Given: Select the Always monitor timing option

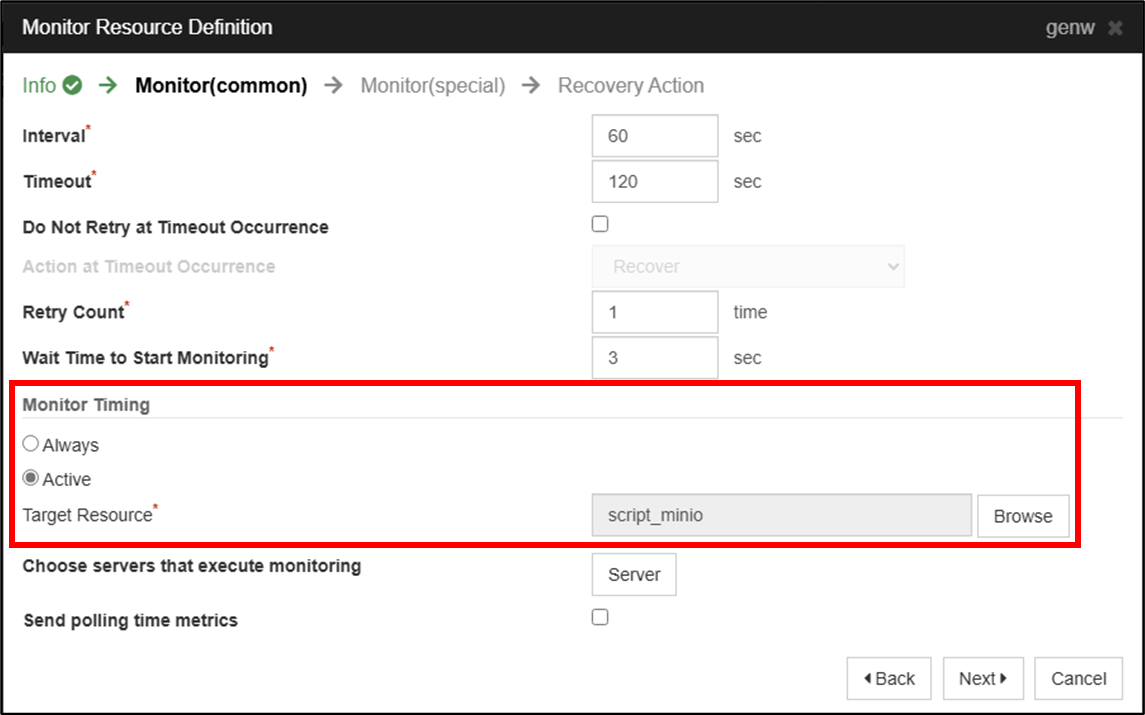Looking at the screenshot, I should tap(30, 443).
